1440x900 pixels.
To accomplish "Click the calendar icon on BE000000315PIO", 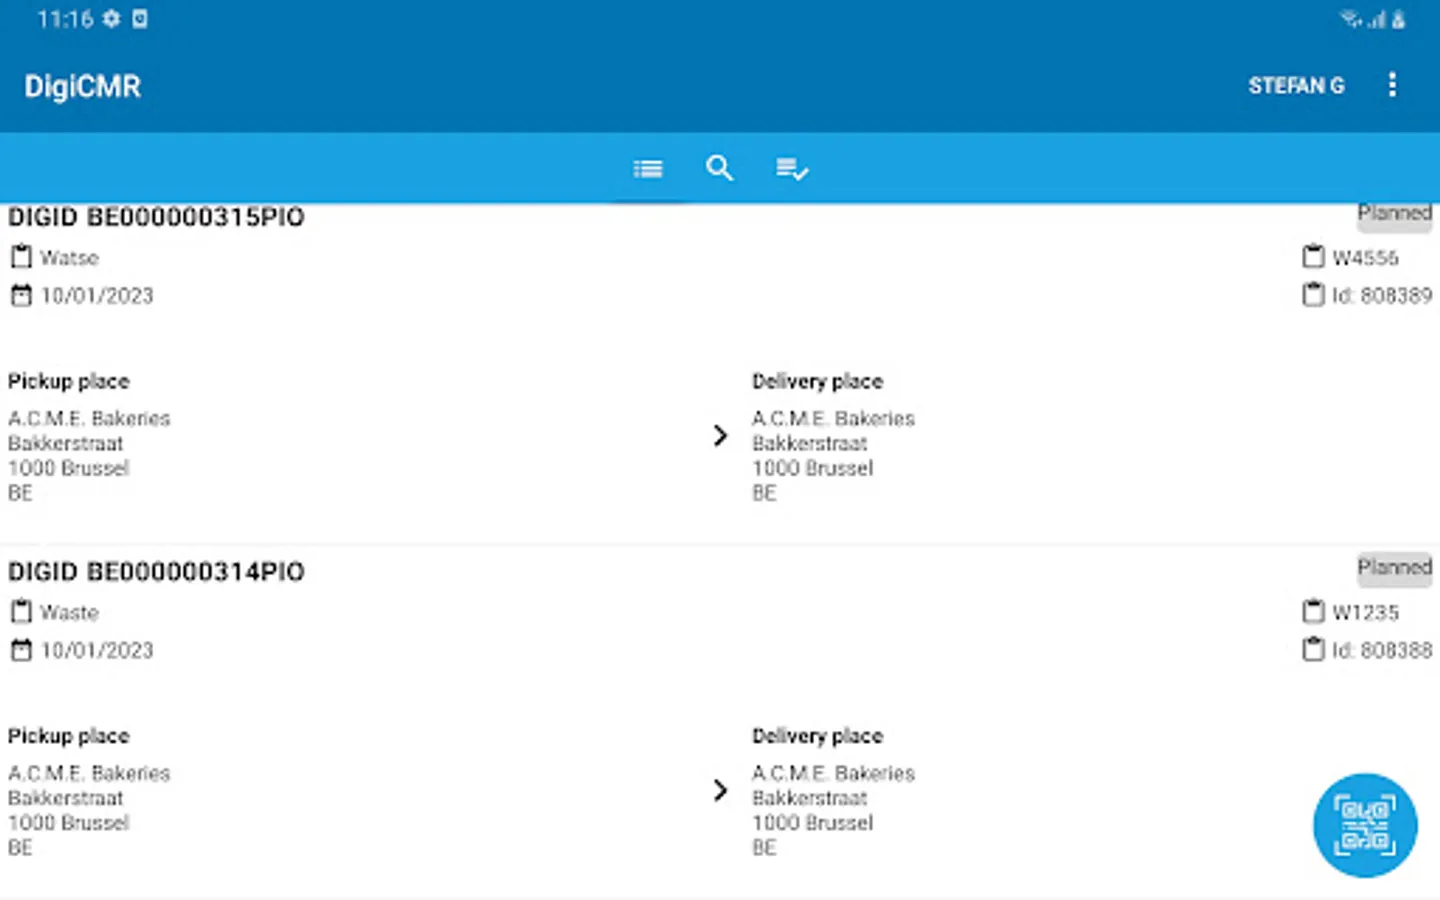I will (x=21, y=296).
